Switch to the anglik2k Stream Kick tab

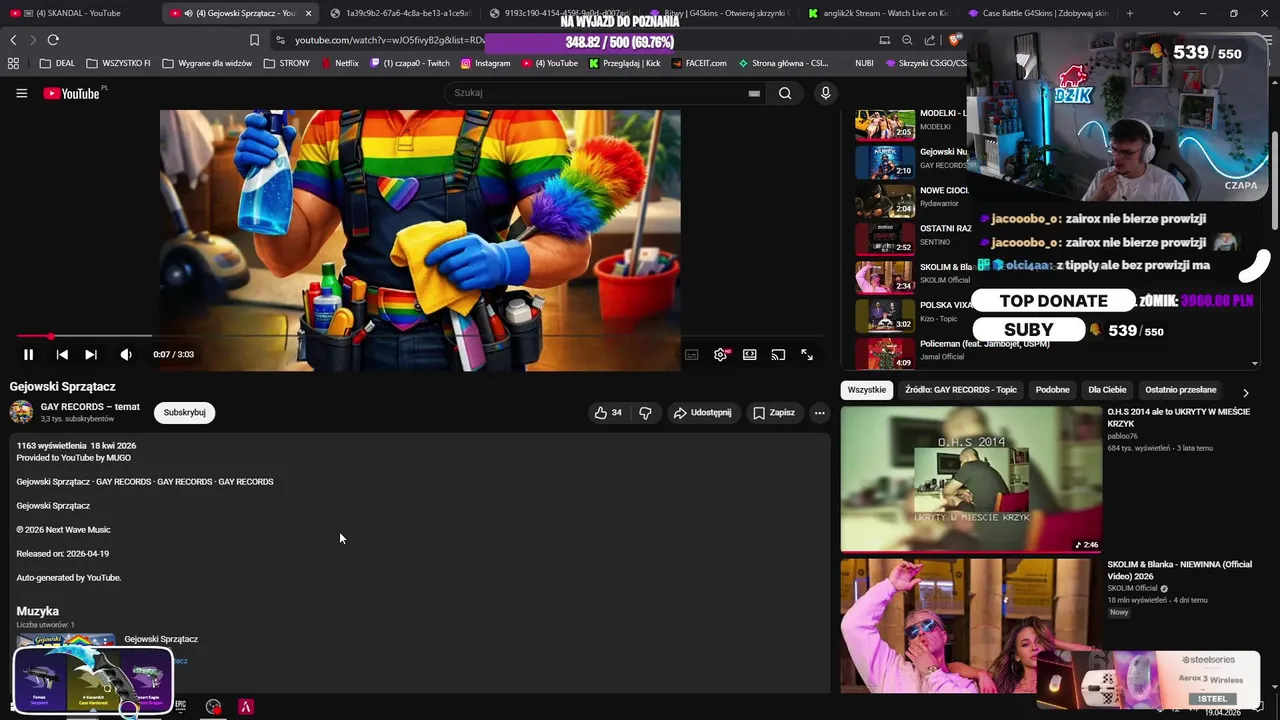point(880,13)
